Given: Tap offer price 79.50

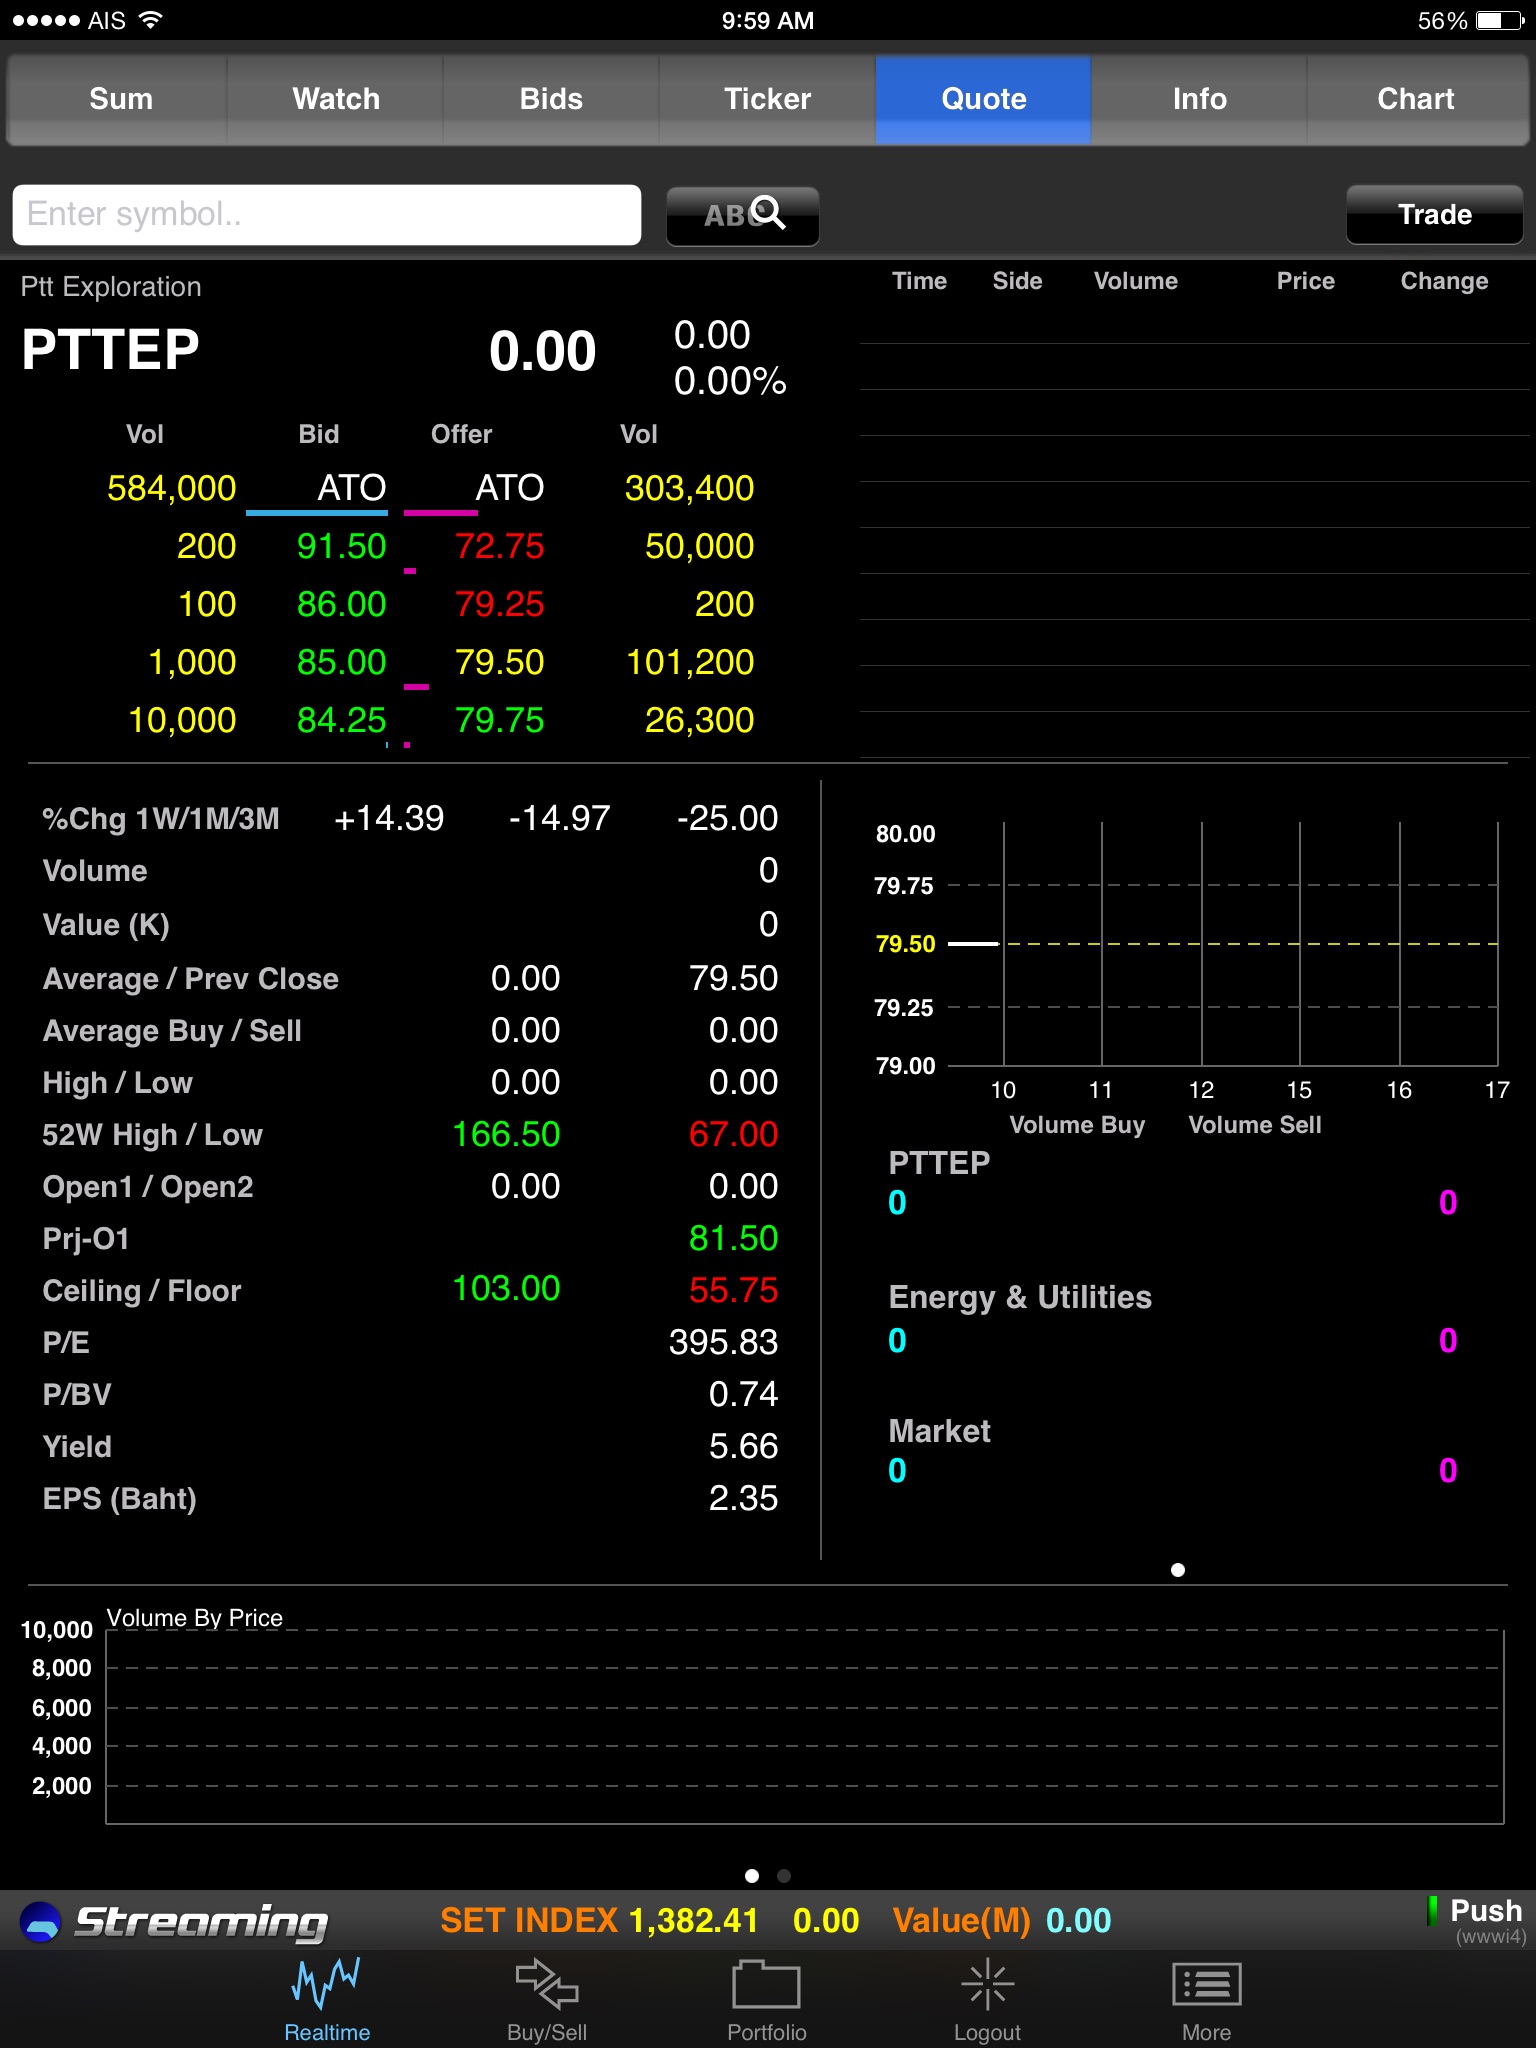Looking at the screenshot, I should coord(499,662).
